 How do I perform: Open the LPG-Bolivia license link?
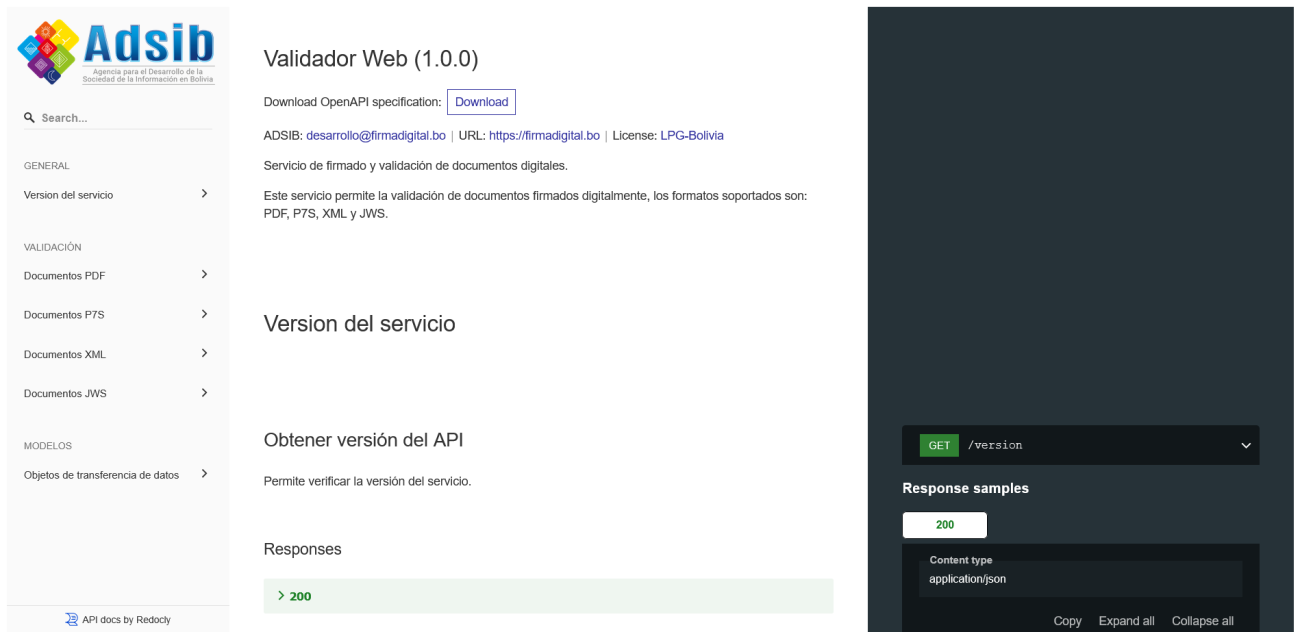691,136
